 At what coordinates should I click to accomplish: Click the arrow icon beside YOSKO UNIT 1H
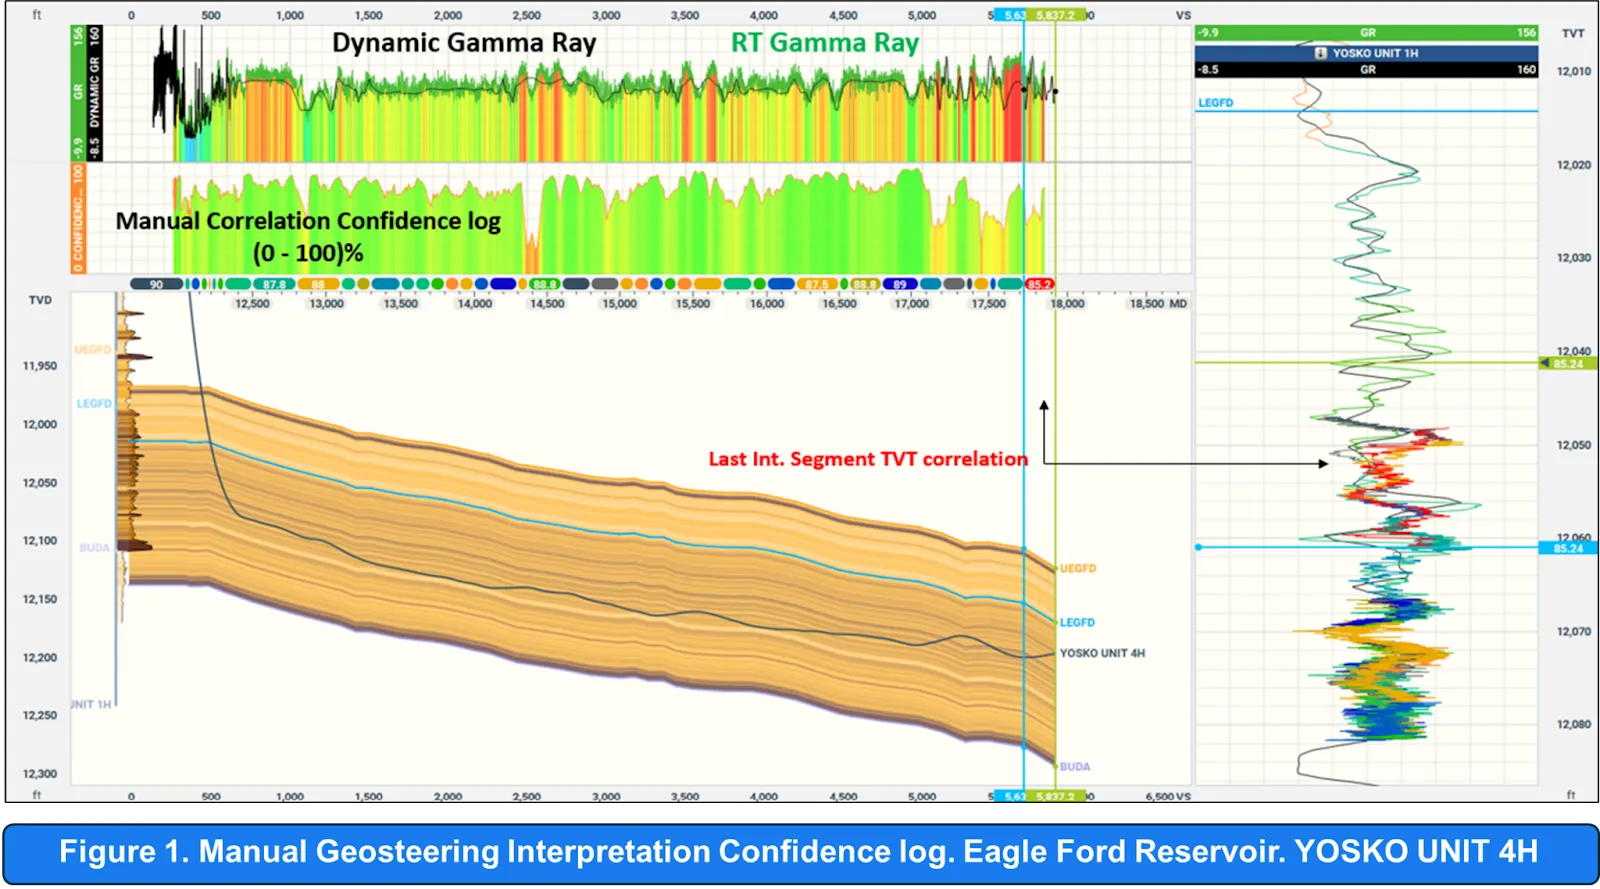pos(1321,53)
